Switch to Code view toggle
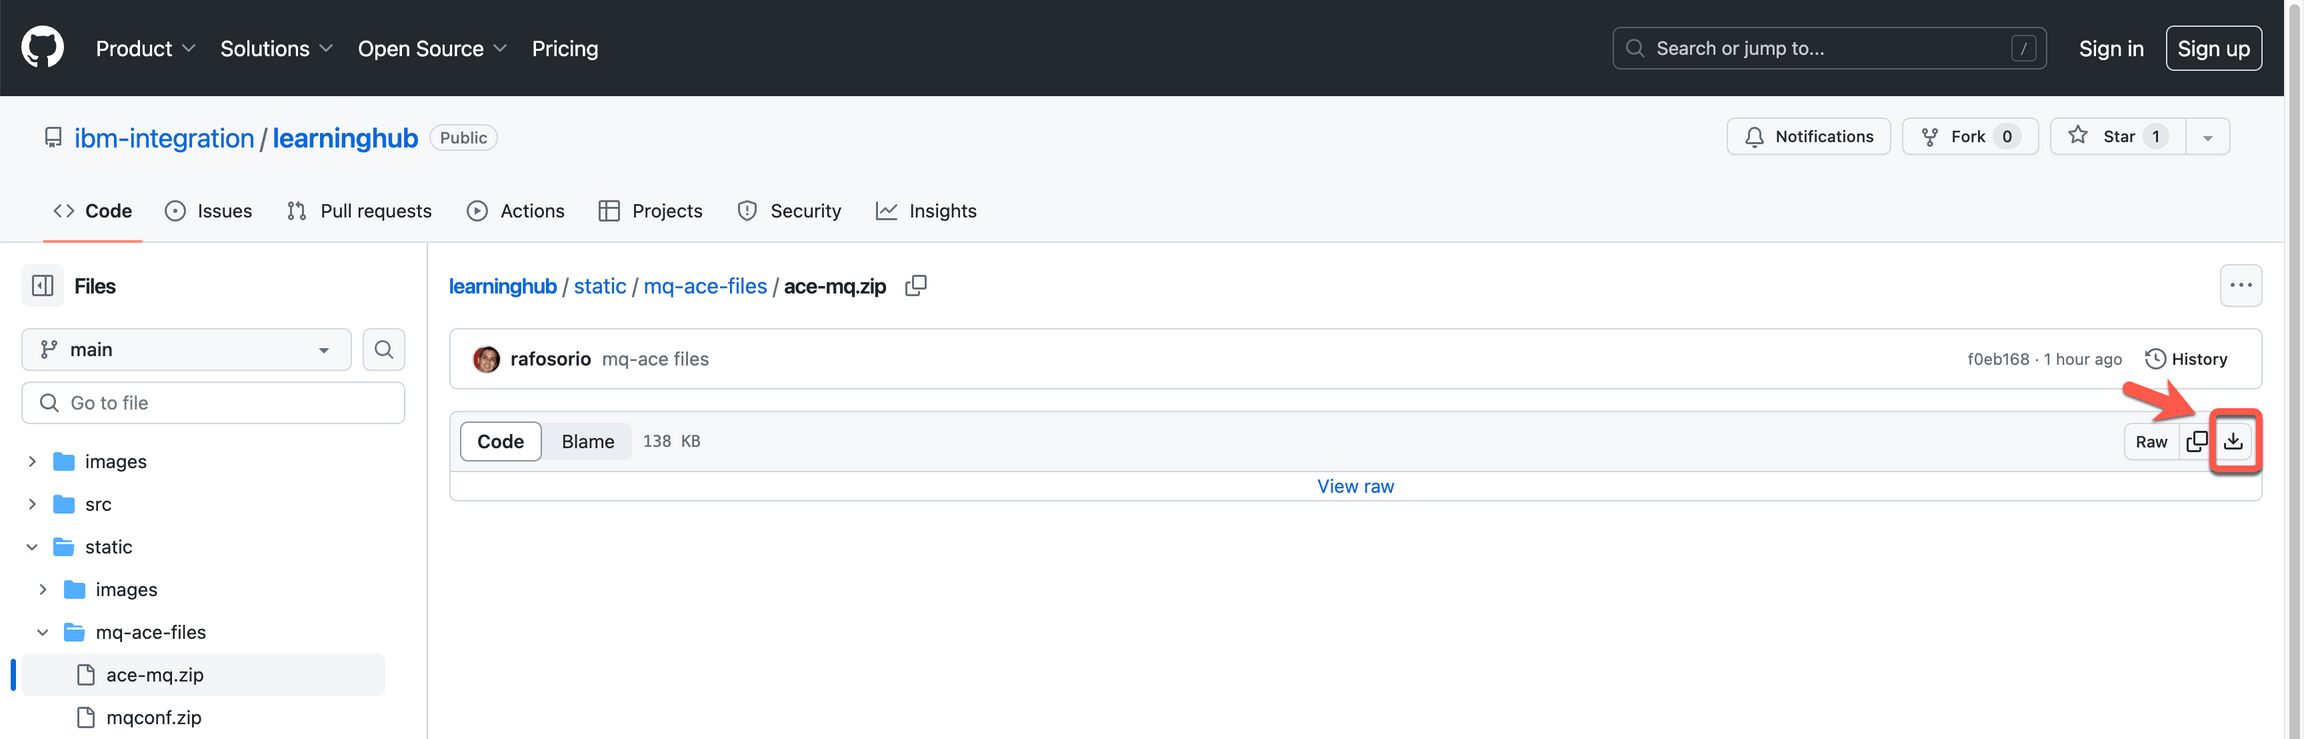The width and height of the screenshot is (2304, 739). pos(500,441)
